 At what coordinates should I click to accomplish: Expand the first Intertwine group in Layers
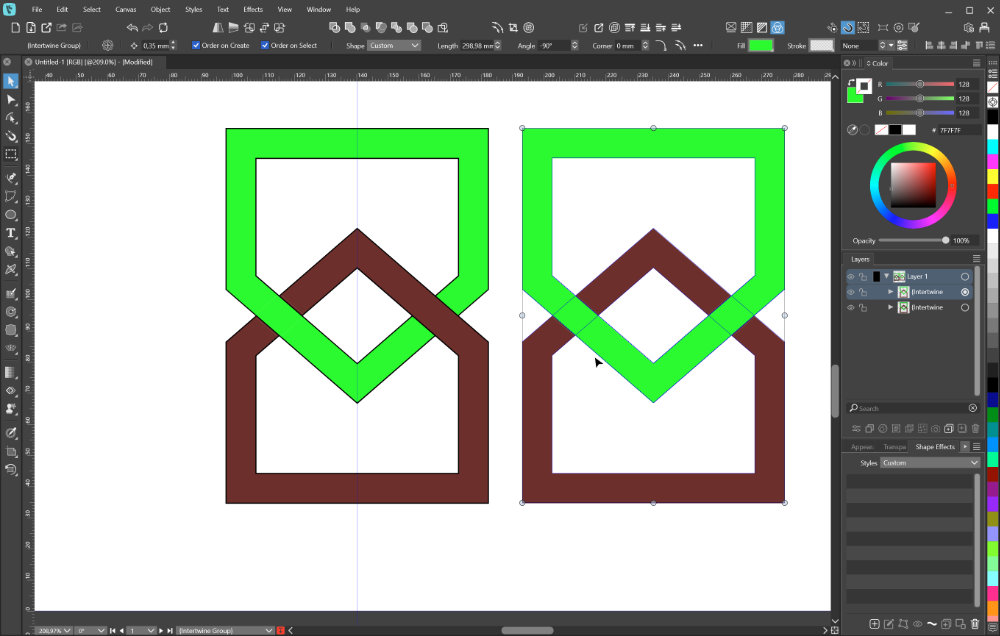[891, 292]
